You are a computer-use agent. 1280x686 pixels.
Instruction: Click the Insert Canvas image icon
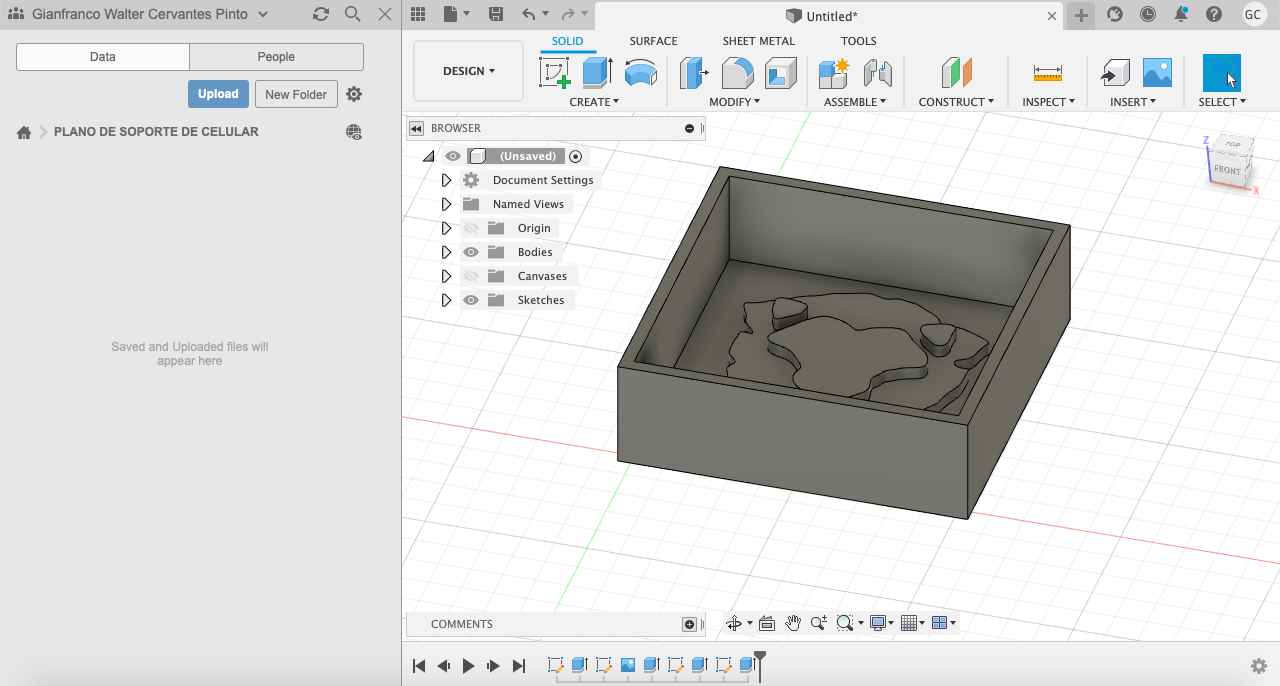[x=1157, y=73]
